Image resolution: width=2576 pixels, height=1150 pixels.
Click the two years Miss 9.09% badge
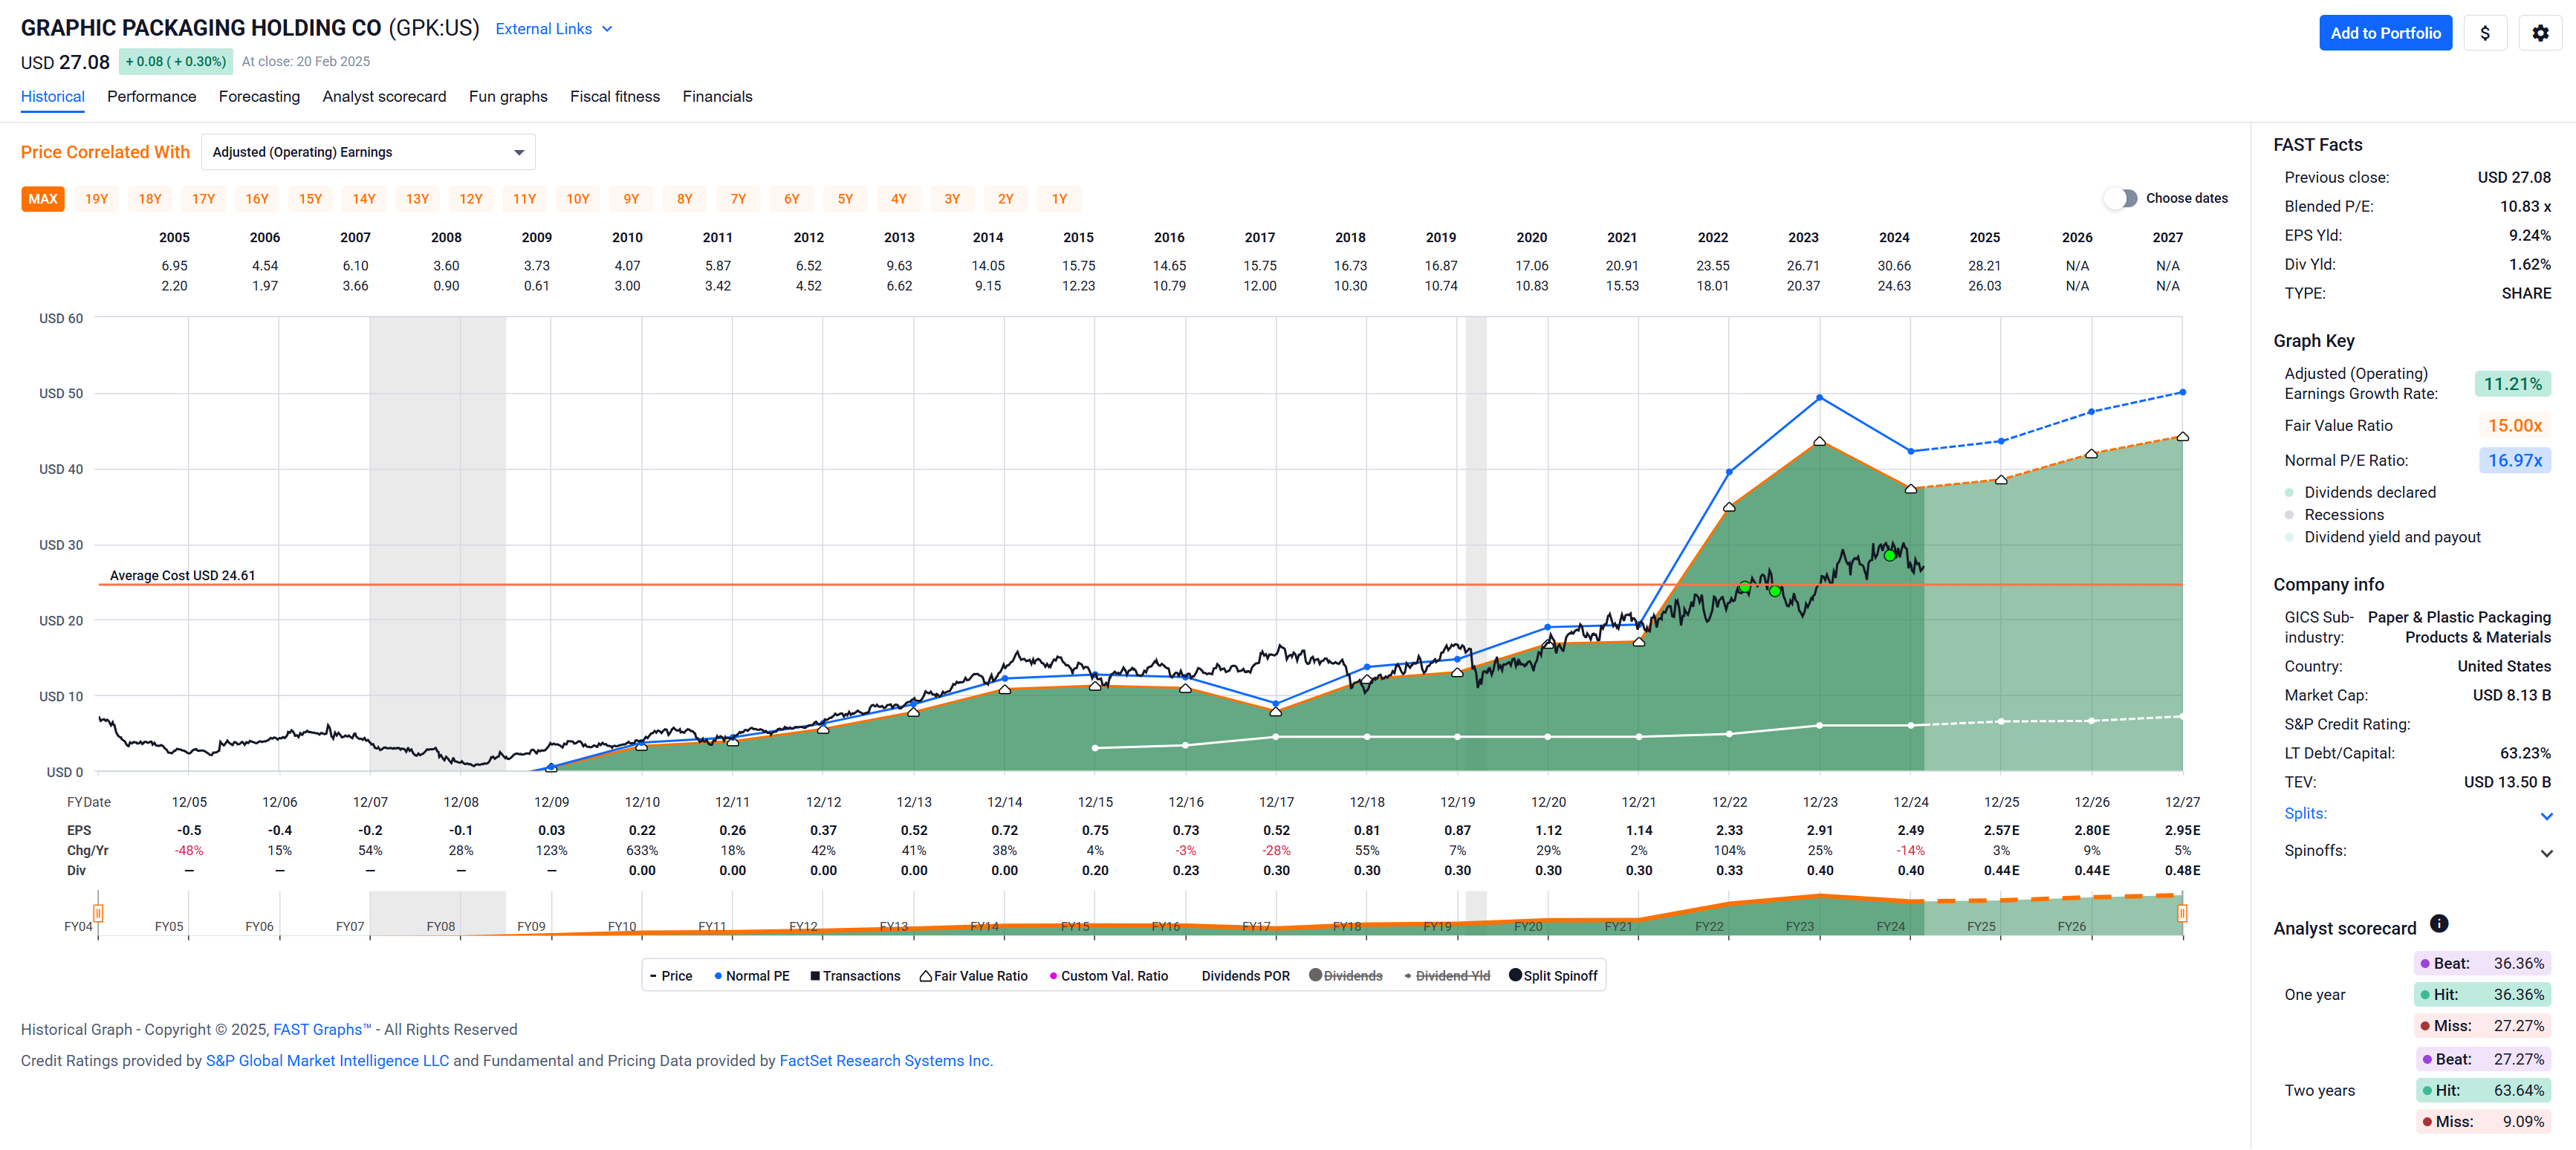tap(2482, 1122)
